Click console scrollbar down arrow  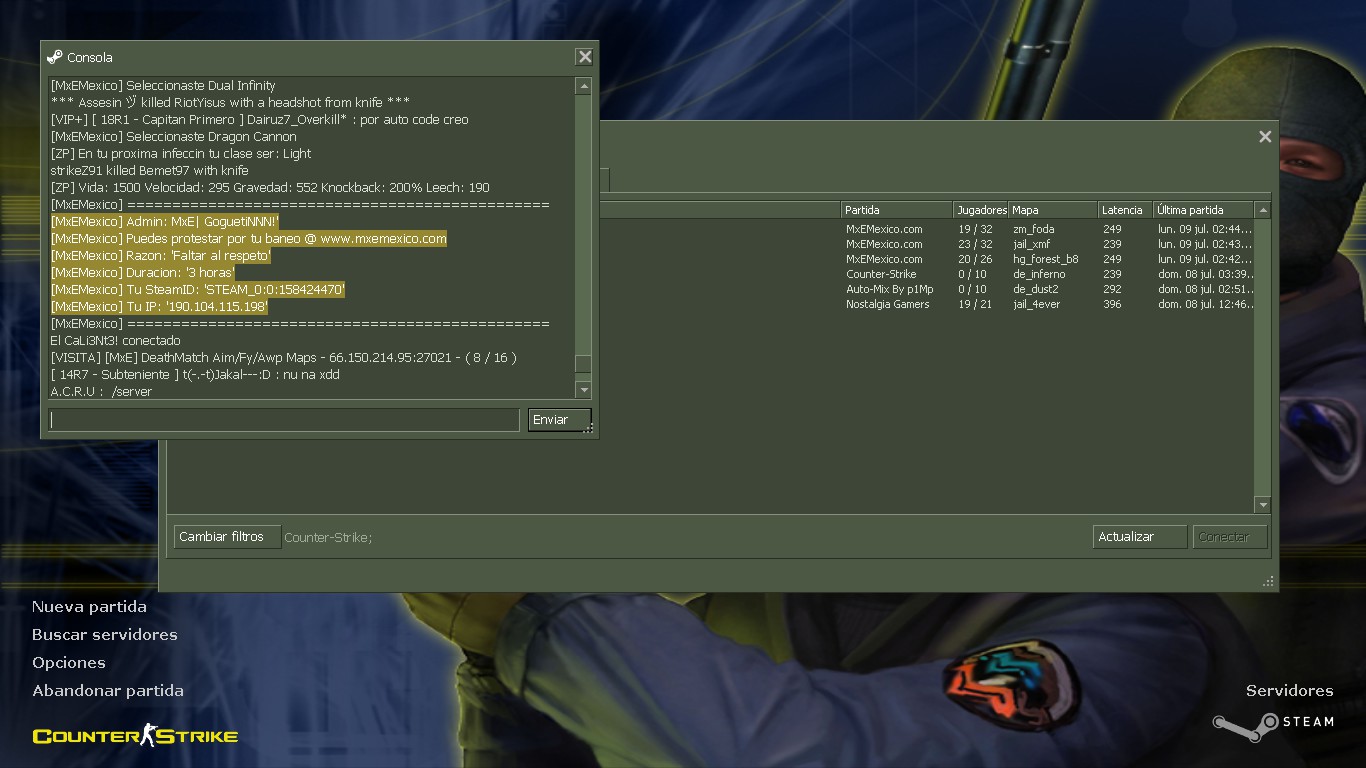tap(584, 389)
